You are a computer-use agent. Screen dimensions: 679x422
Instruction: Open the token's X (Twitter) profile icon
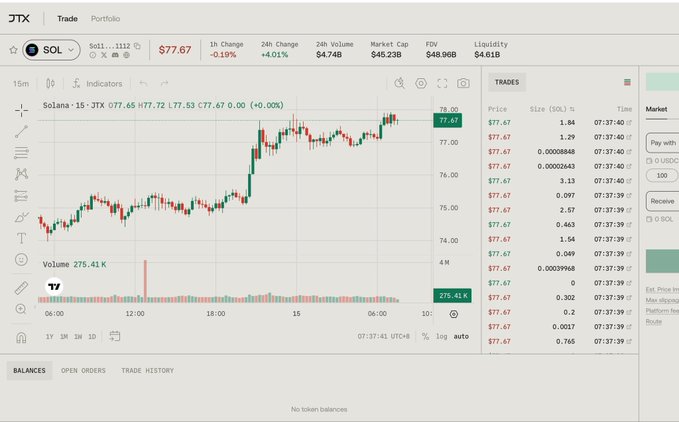pos(104,55)
